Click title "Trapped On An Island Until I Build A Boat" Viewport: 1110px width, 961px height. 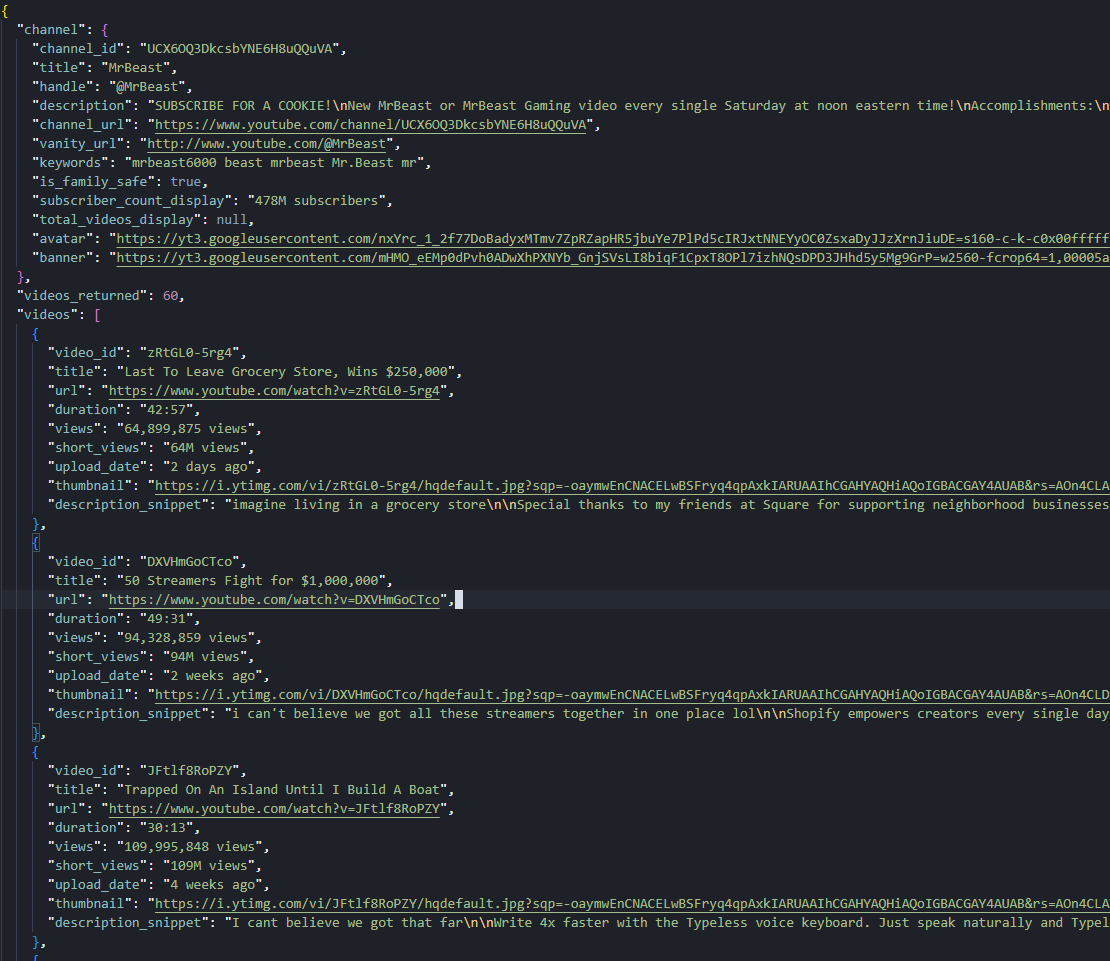(x=282, y=790)
